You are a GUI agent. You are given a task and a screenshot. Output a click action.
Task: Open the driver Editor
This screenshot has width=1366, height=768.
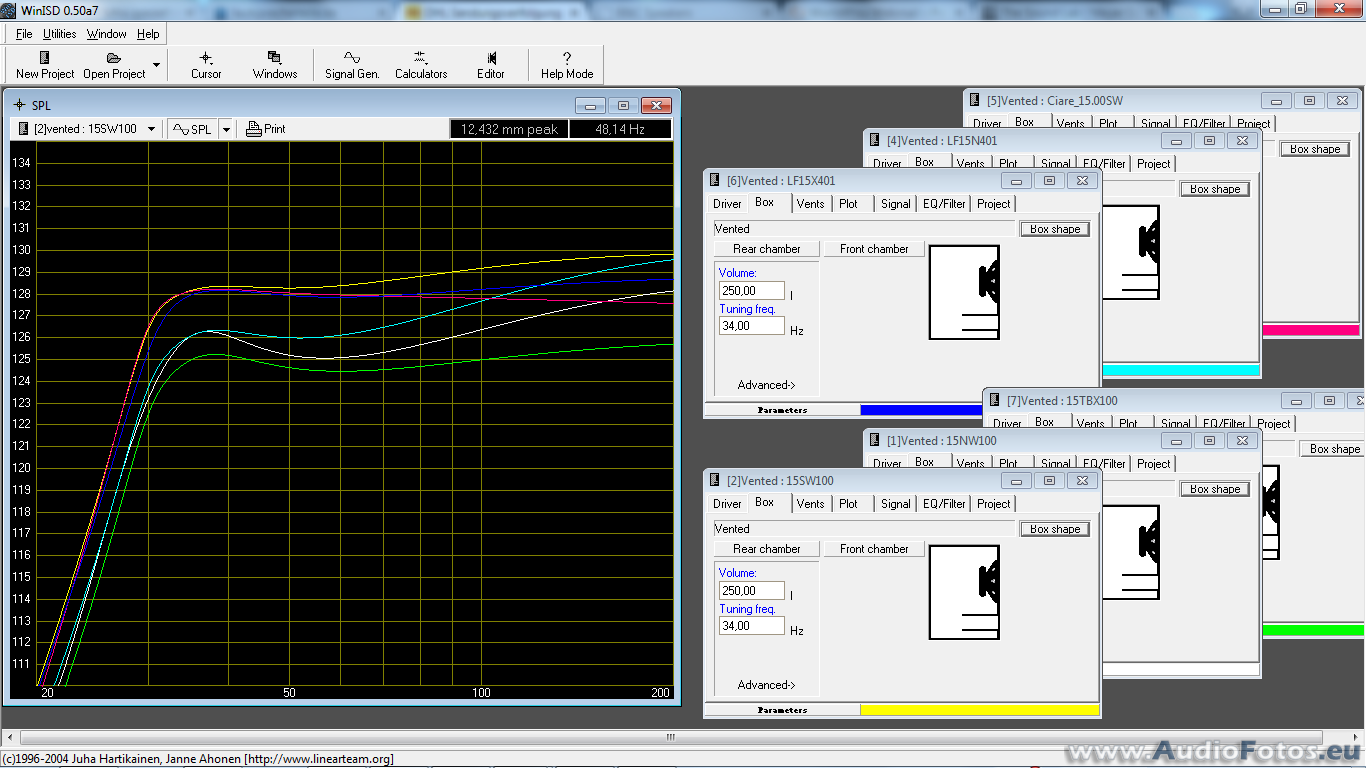click(x=491, y=65)
